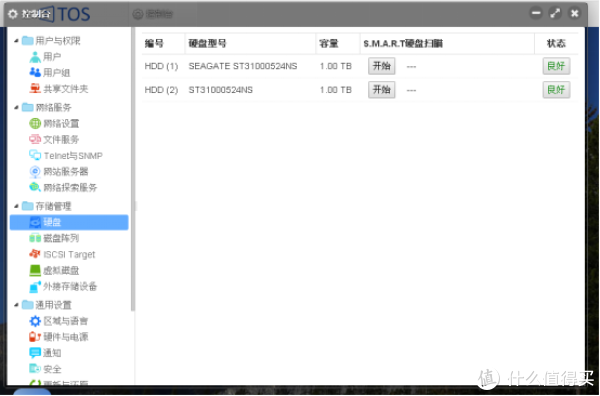Screen dimensions: 600x396
Task: Collapse the 用户与权限 tree group arrow
Action: [16, 41]
